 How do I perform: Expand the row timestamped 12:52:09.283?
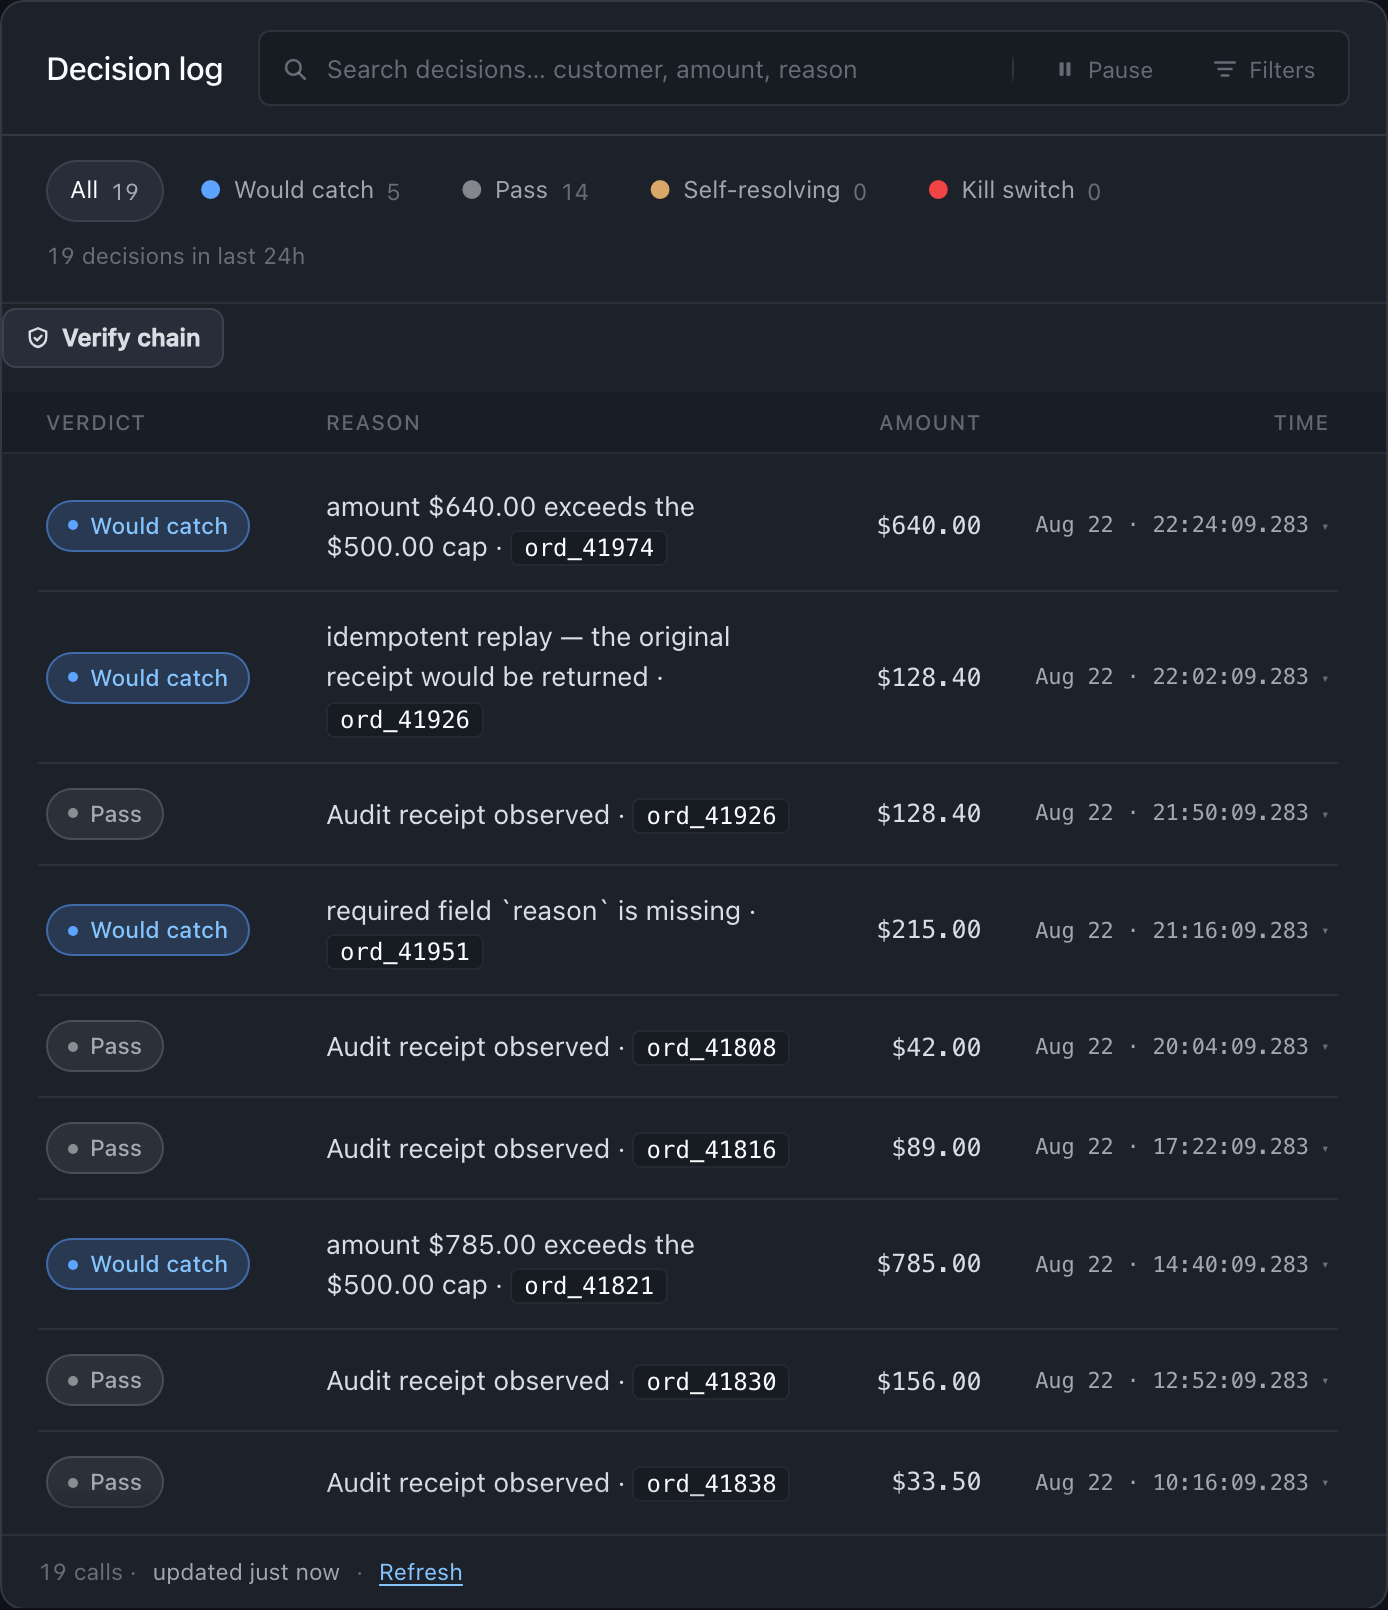1325,1381
